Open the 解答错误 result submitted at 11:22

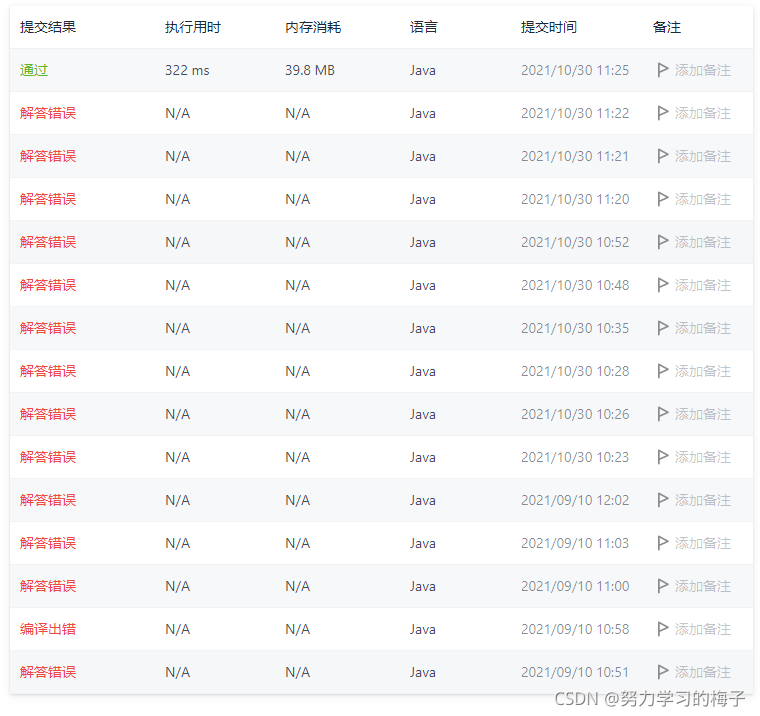(x=48, y=113)
